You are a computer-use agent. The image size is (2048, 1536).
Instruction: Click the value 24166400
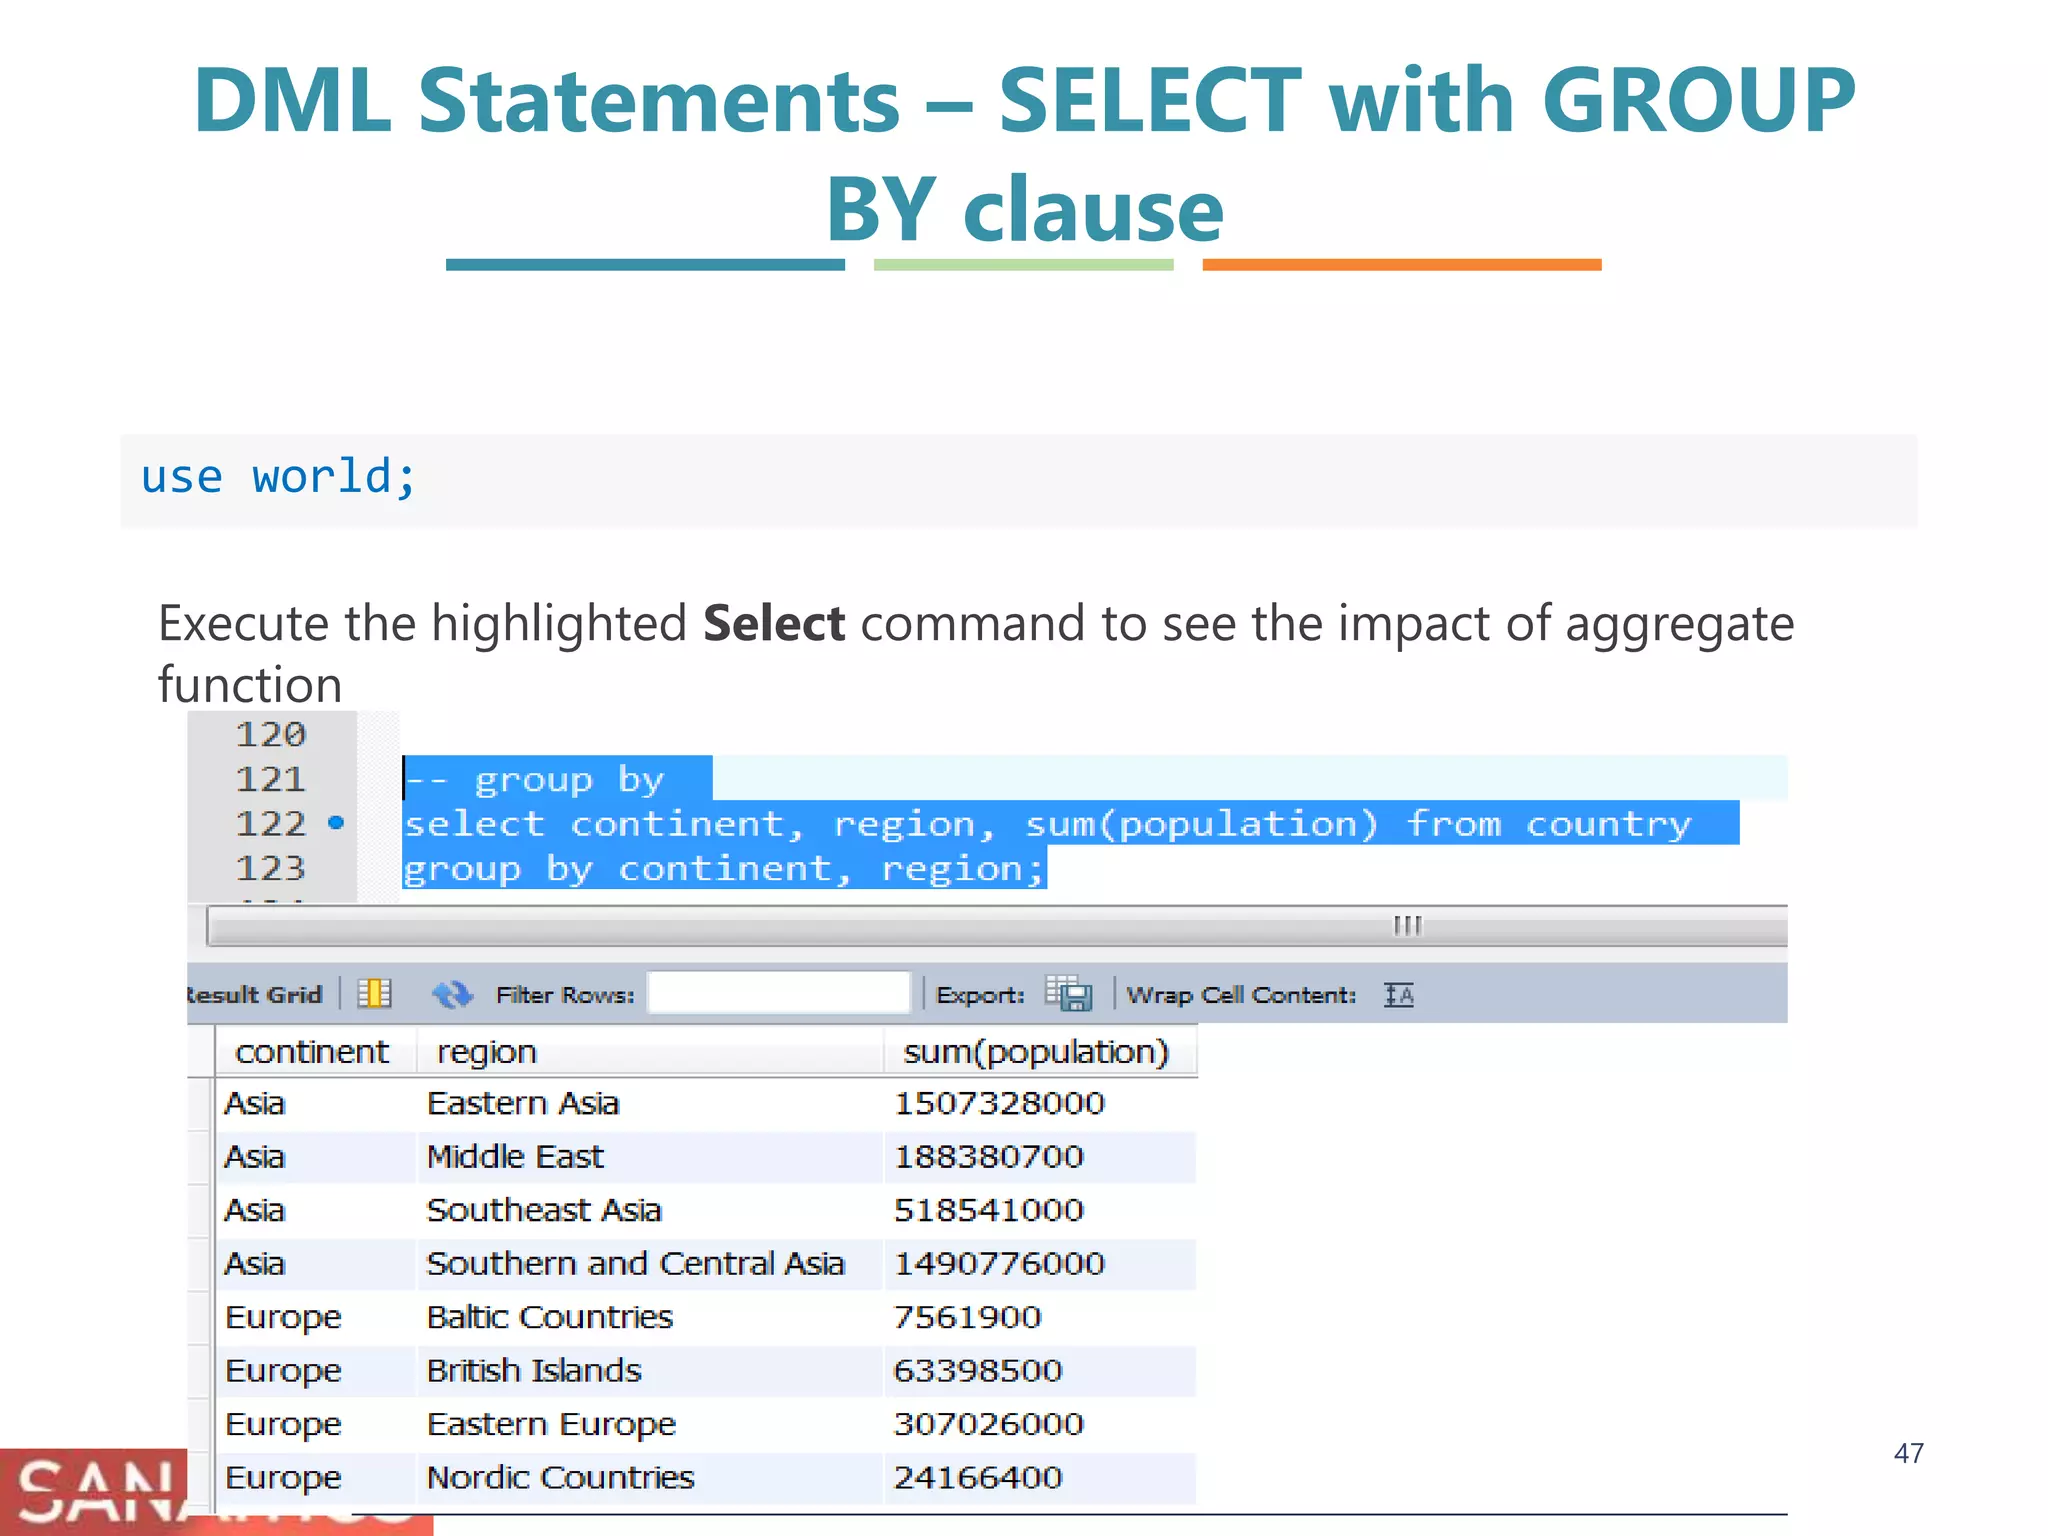point(978,1478)
